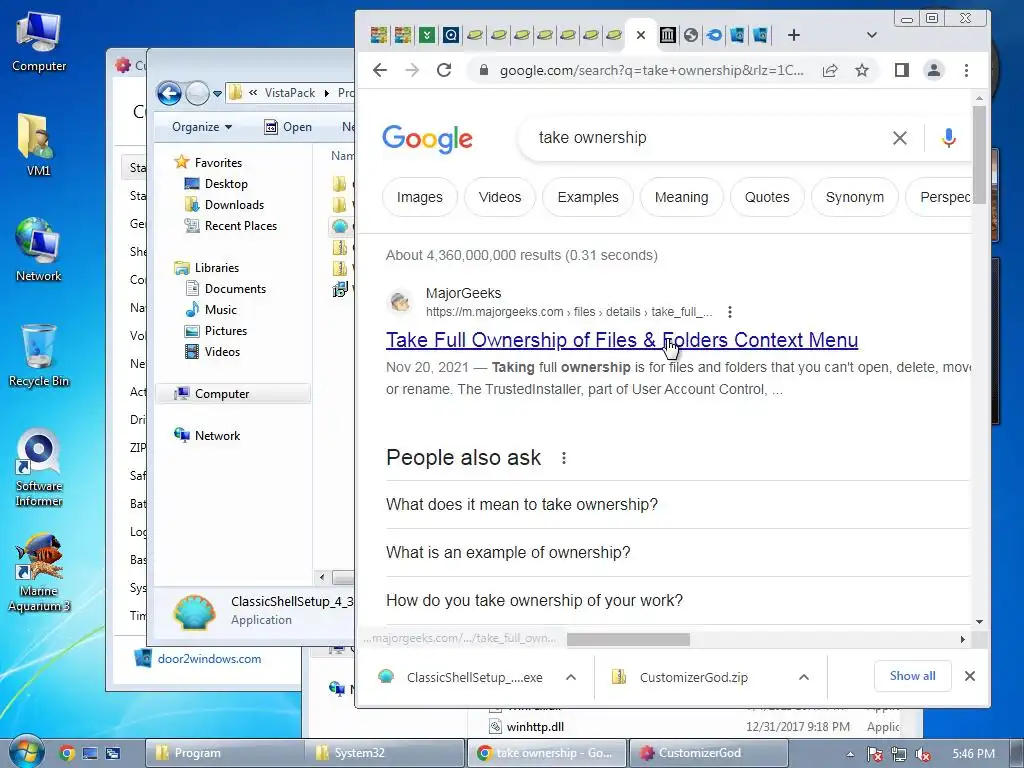The height and width of the screenshot is (768, 1024).
Task: Bookmark this tab with the star icon
Action: [862, 71]
